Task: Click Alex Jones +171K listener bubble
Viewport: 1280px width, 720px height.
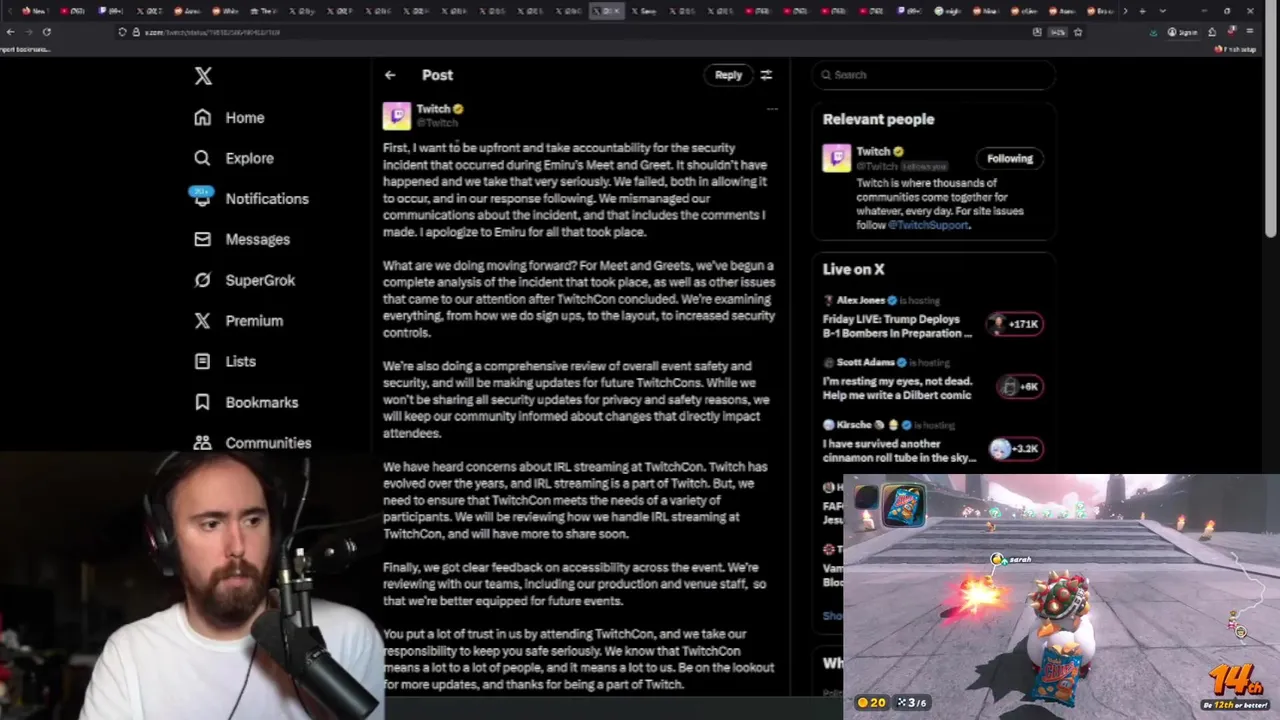Action: point(1015,324)
